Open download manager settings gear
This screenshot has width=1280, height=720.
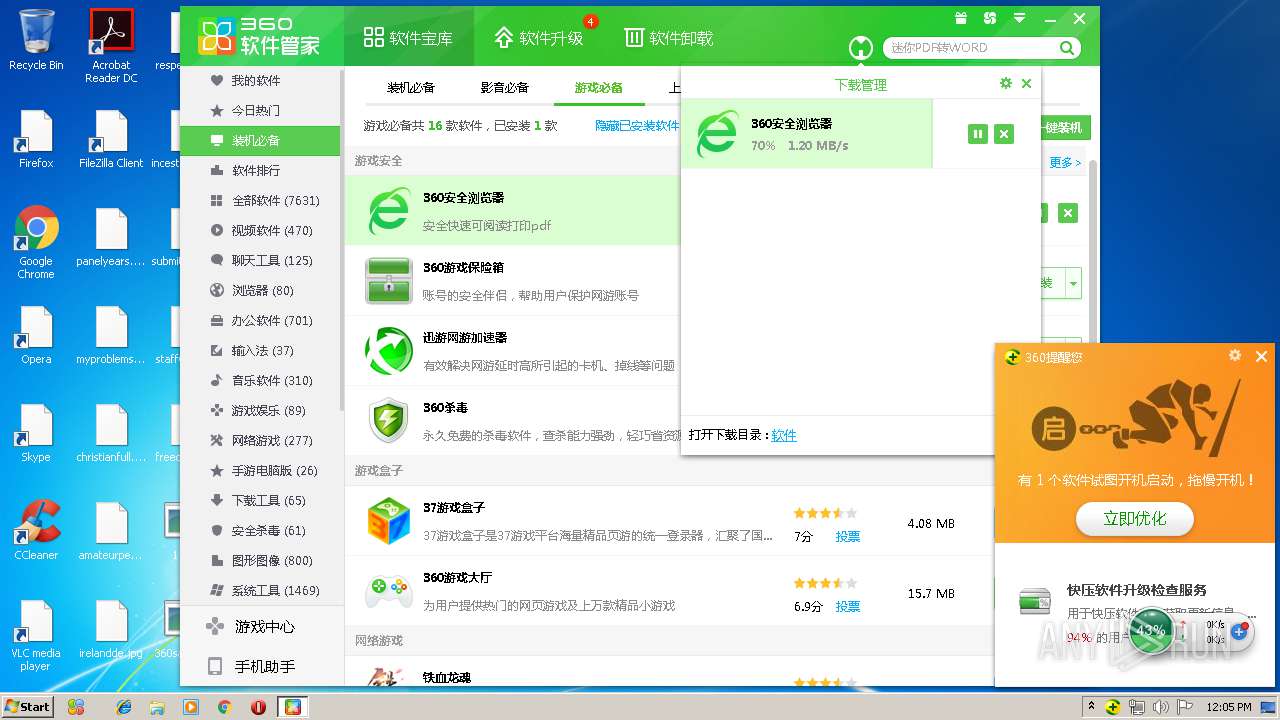1006,84
